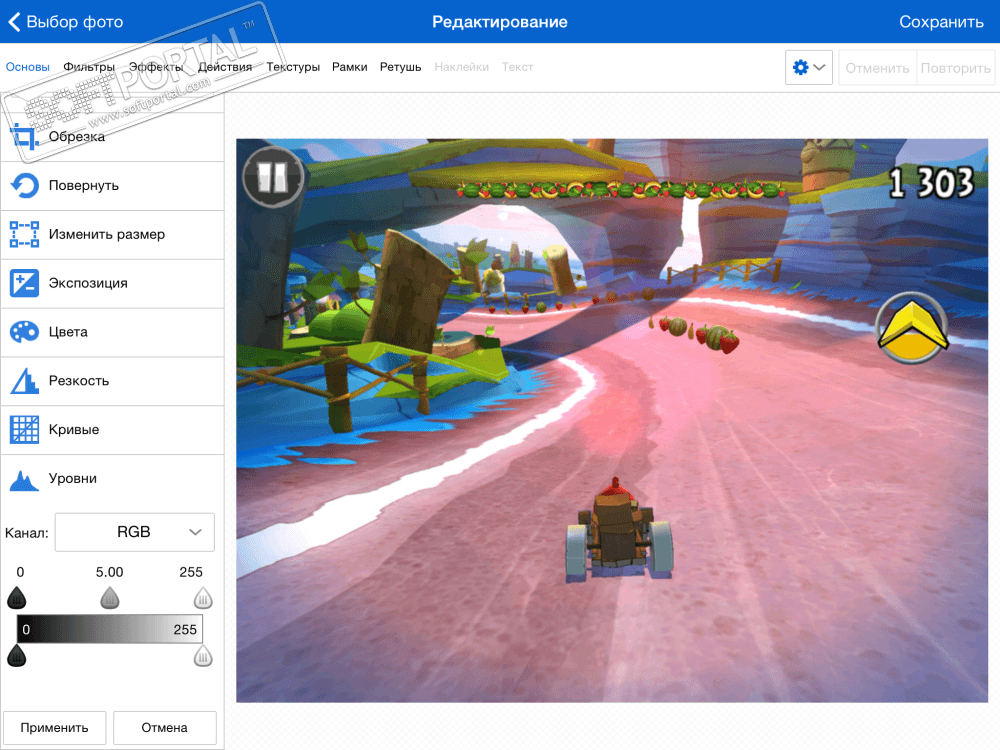Click the white input 255 handle
Image resolution: width=1000 pixels, height=750 pixels.
[203, 598]
